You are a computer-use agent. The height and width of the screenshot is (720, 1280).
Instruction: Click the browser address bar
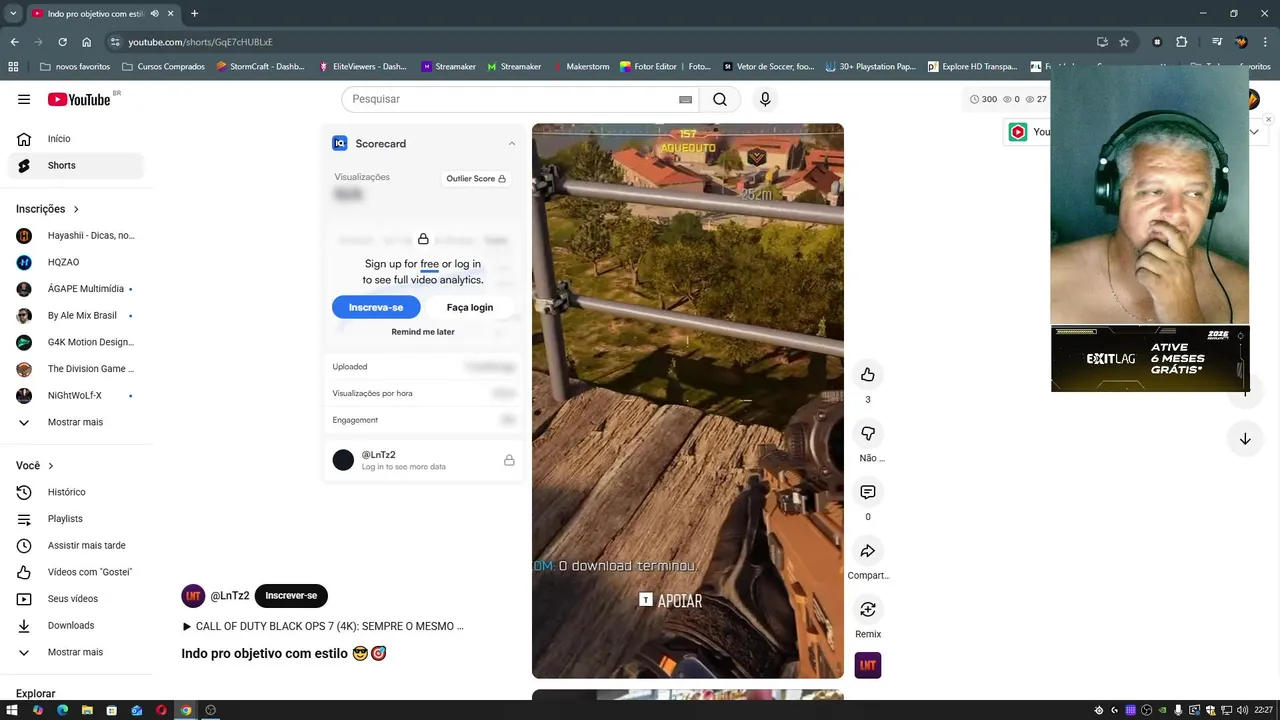click(600, 42)
